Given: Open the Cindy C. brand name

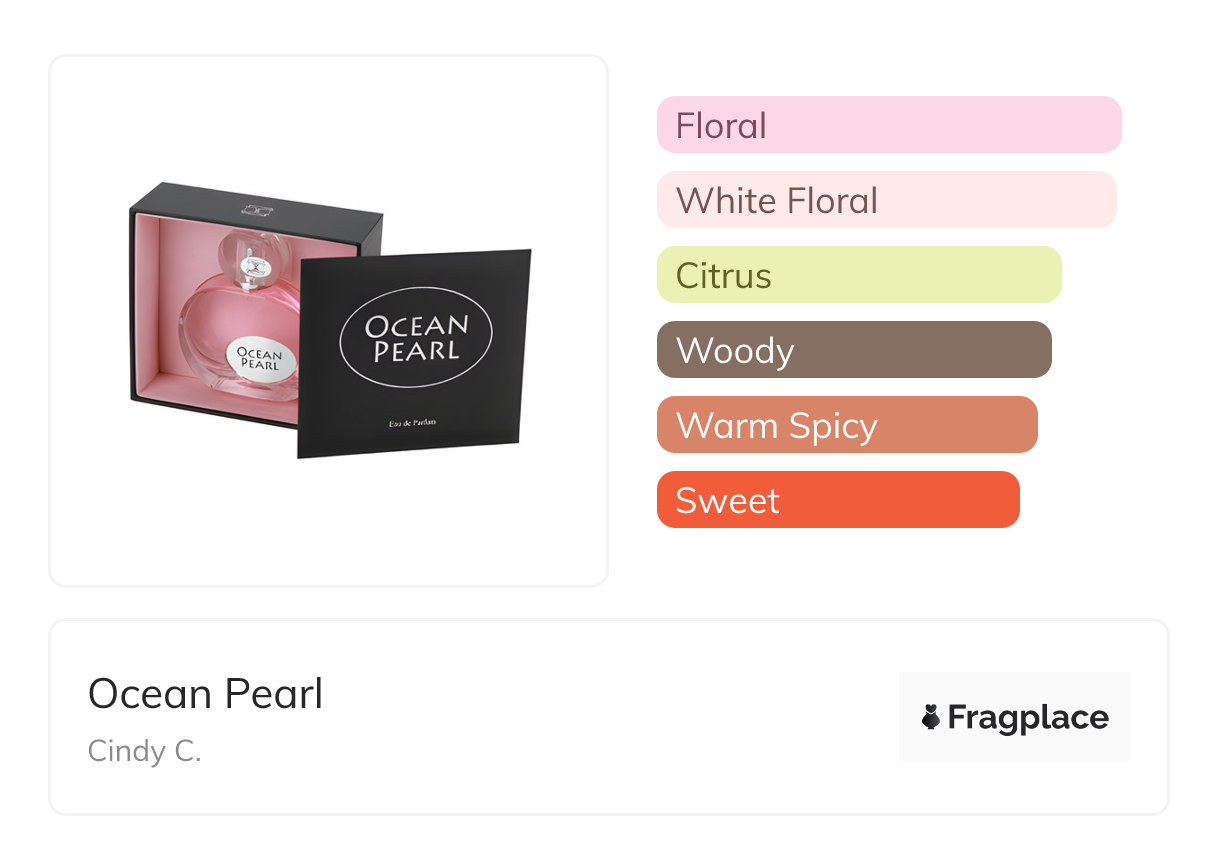Looking at the screenshot, I should tap(145, 751).
